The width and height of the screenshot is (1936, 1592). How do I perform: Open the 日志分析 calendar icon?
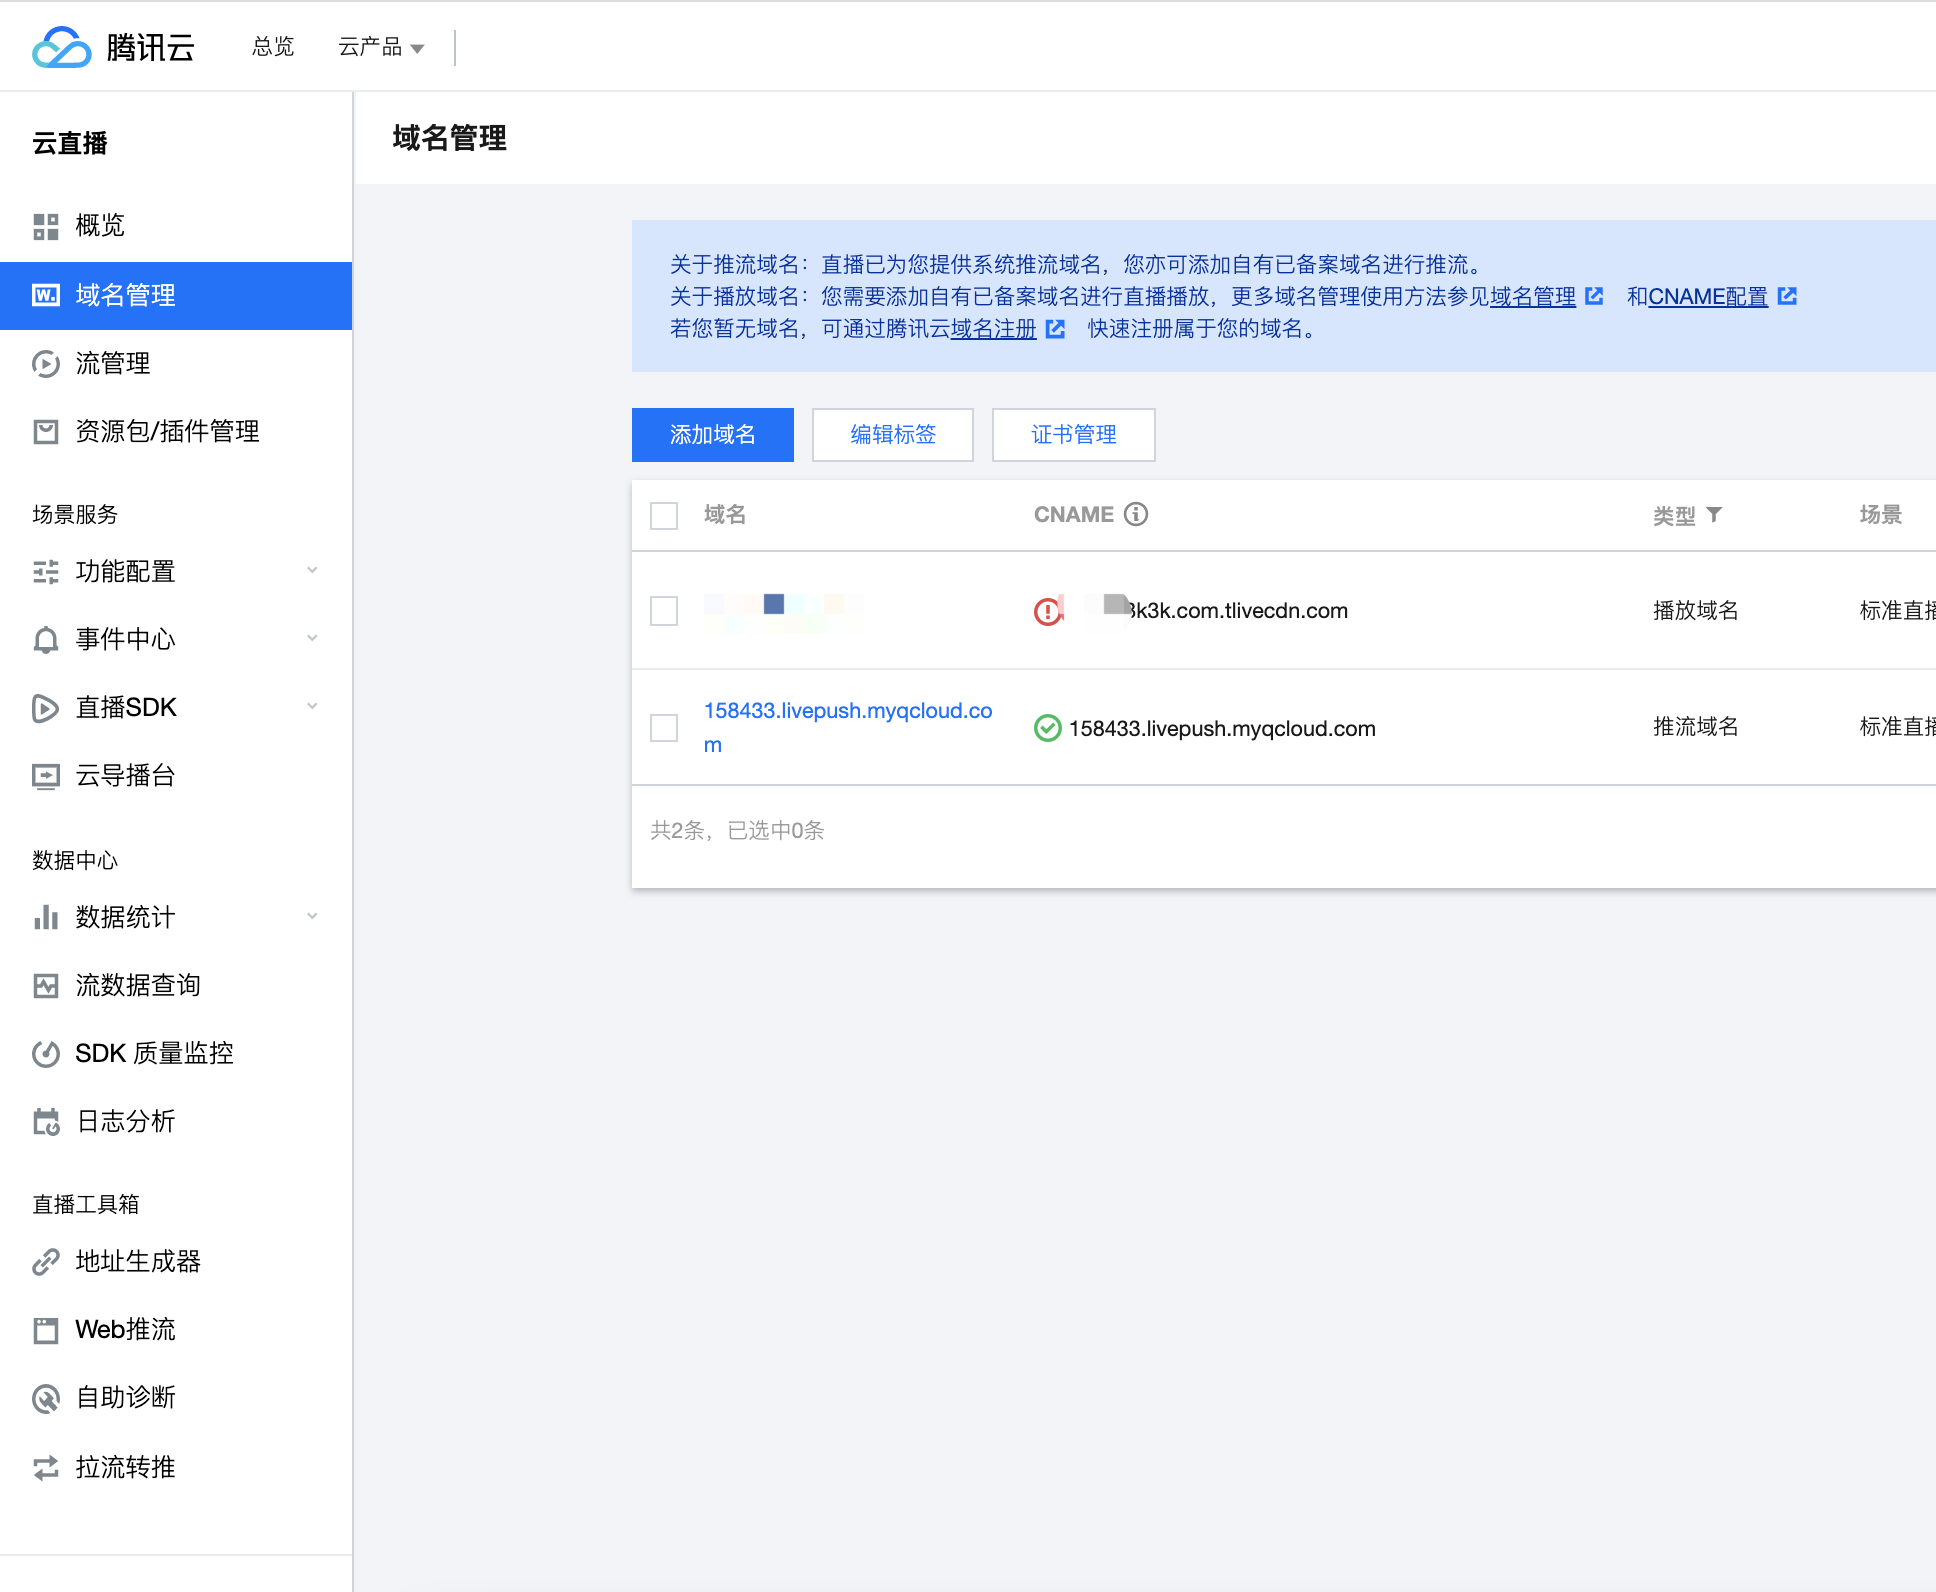(x=46, y=1122)
